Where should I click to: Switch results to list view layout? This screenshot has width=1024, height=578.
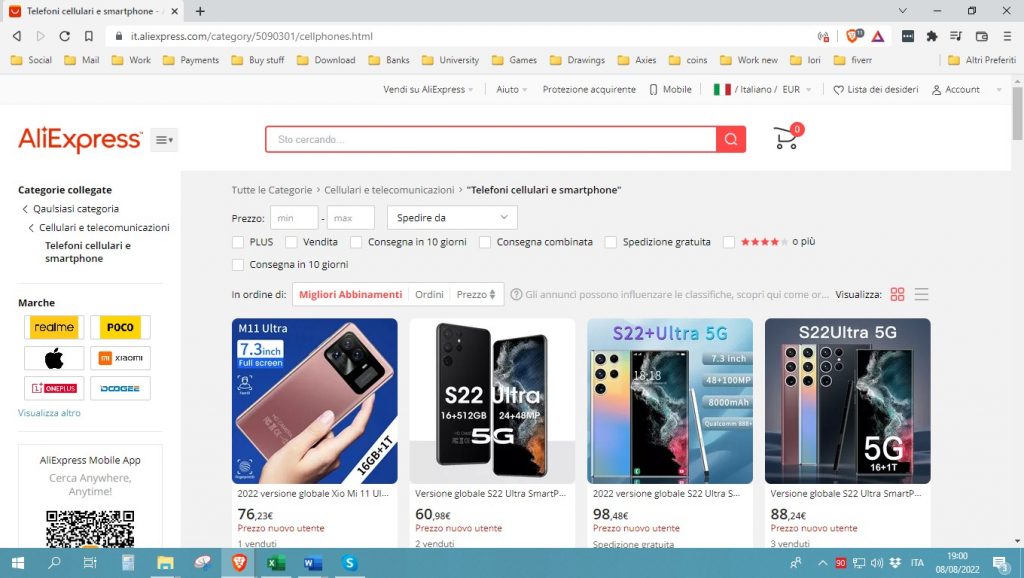tap(921, 294)
